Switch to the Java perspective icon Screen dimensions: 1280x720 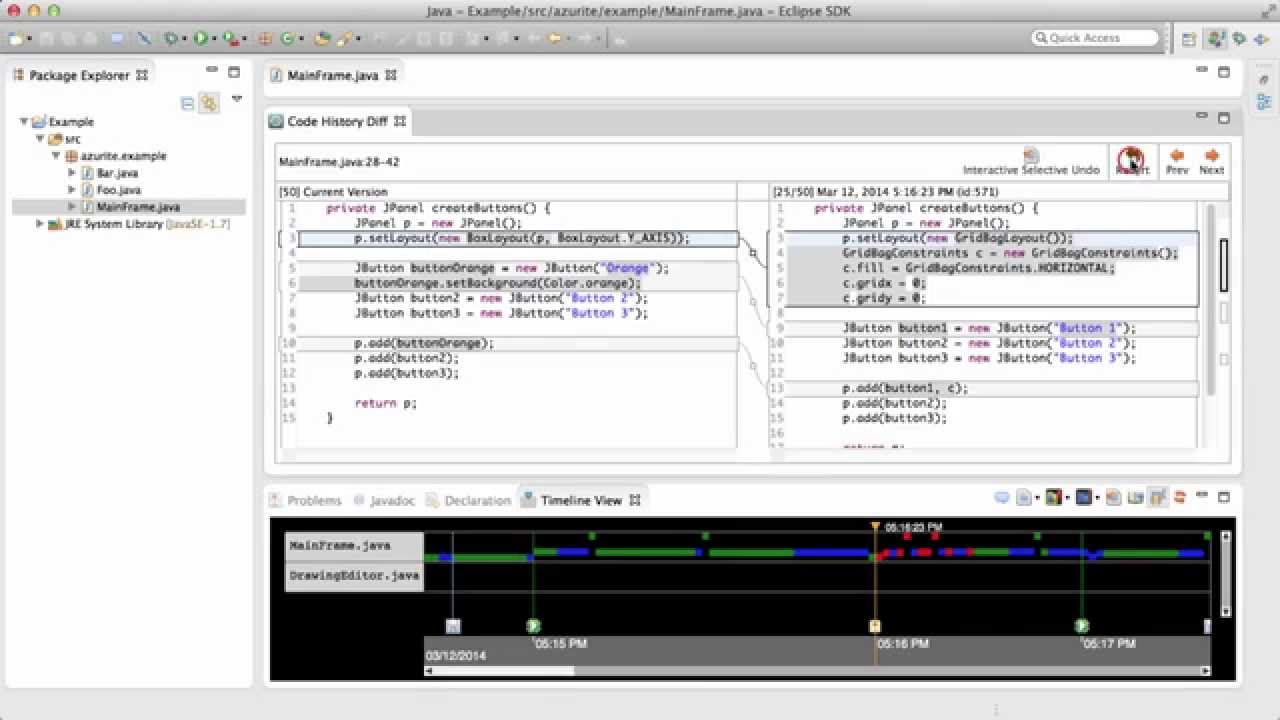1215,39
